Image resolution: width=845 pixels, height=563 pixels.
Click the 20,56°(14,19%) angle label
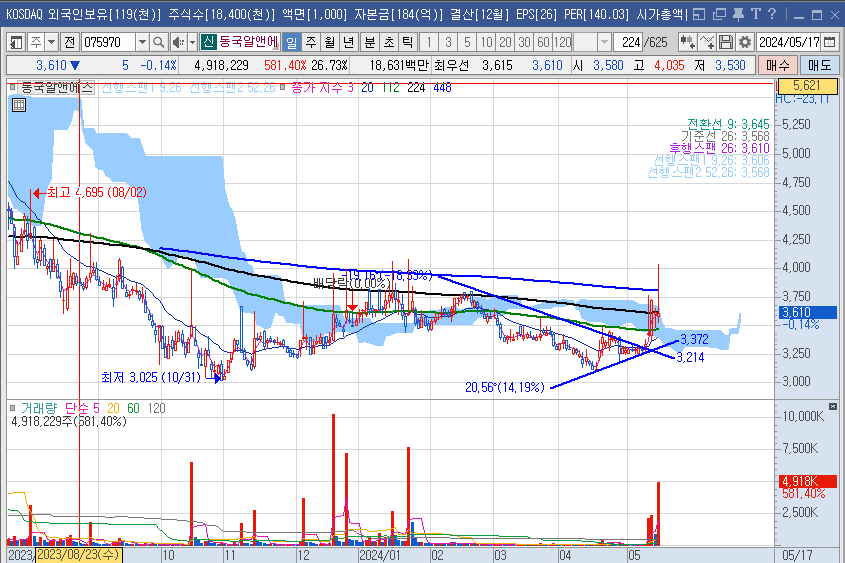[504, 387]
